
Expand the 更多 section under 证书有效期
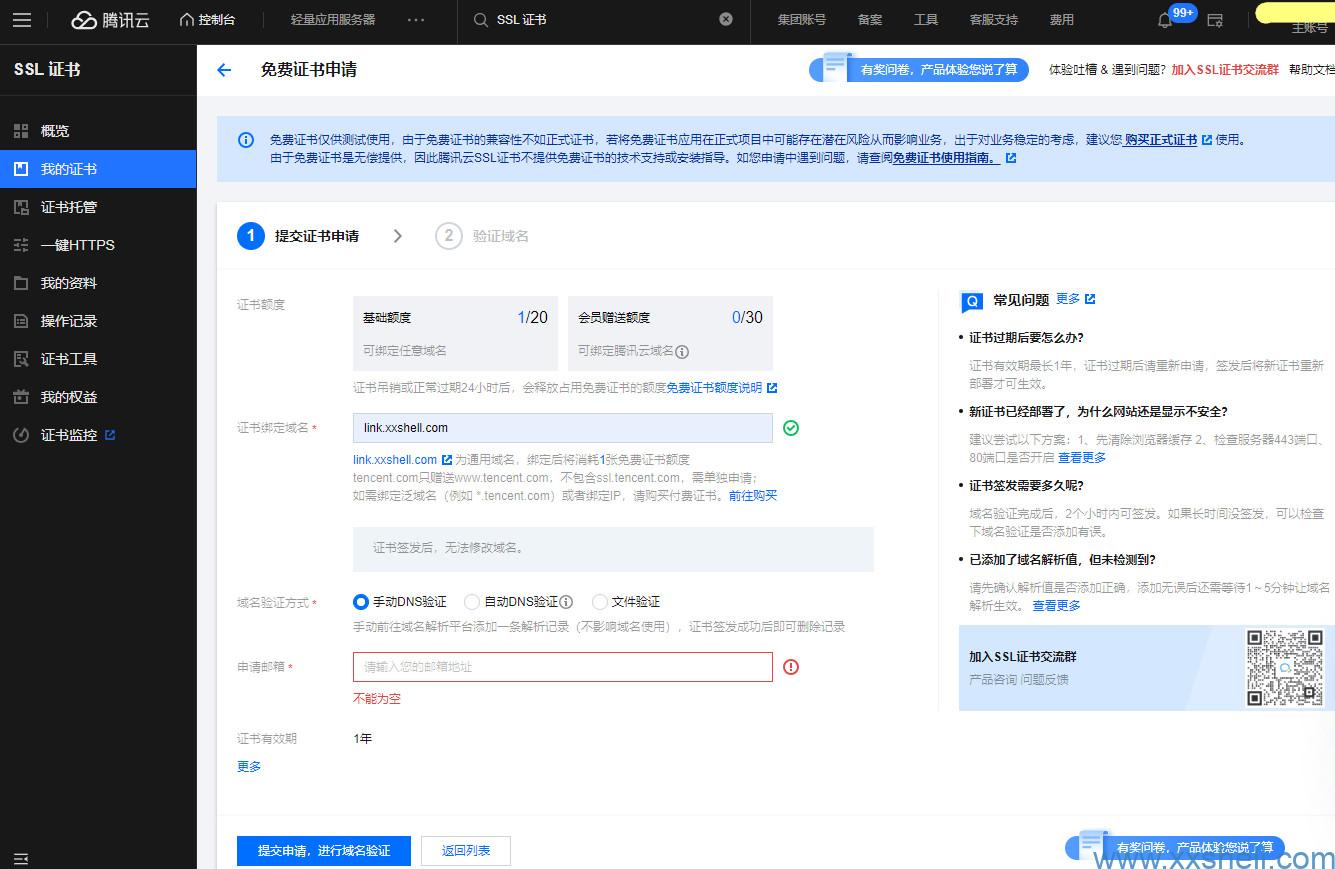click(x=249, y=766)
